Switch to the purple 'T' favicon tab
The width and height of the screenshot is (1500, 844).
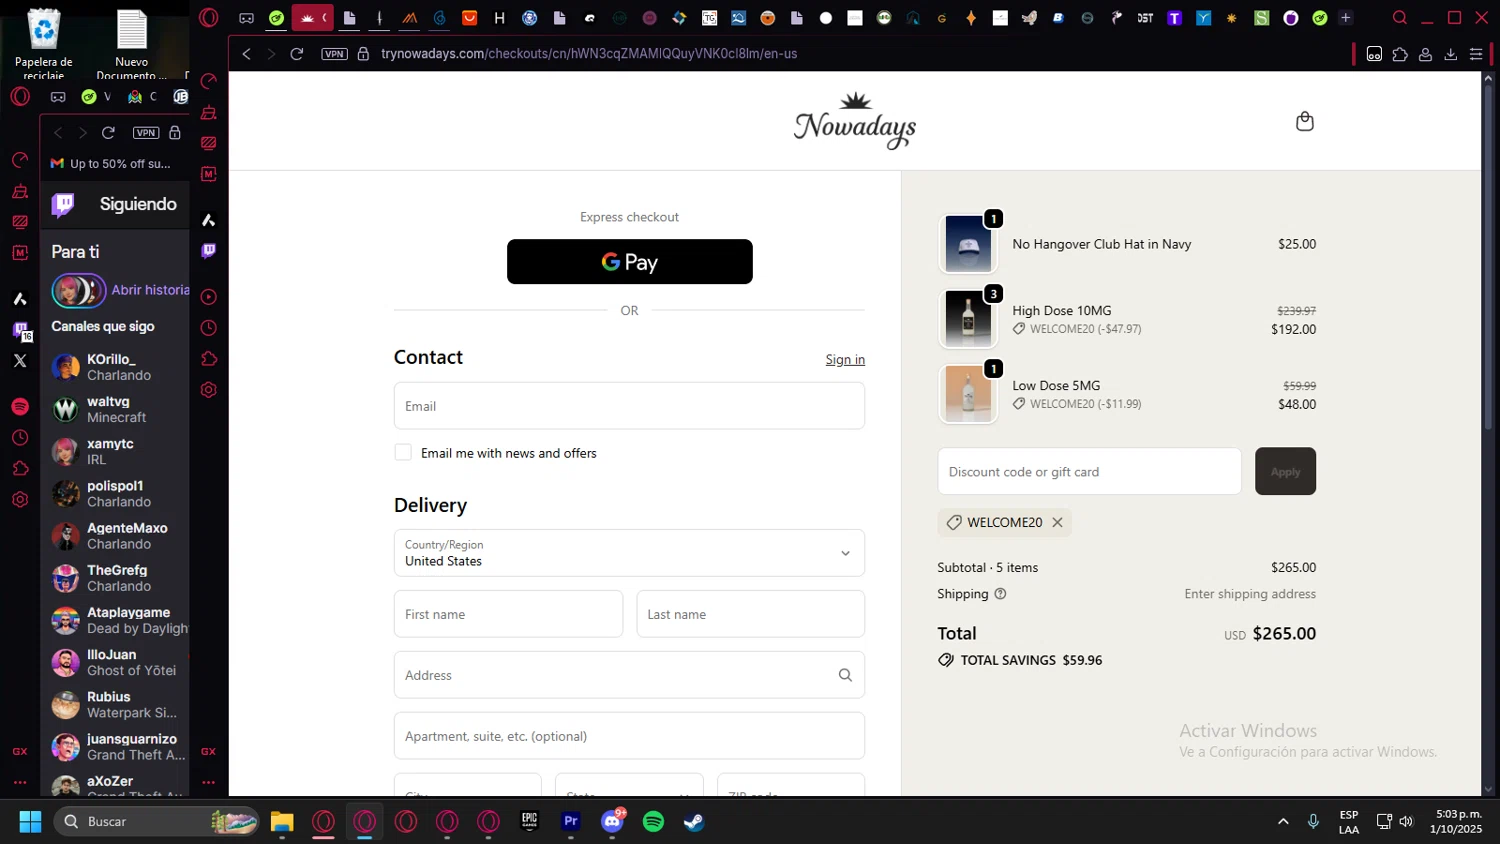tap(1175, 18)
